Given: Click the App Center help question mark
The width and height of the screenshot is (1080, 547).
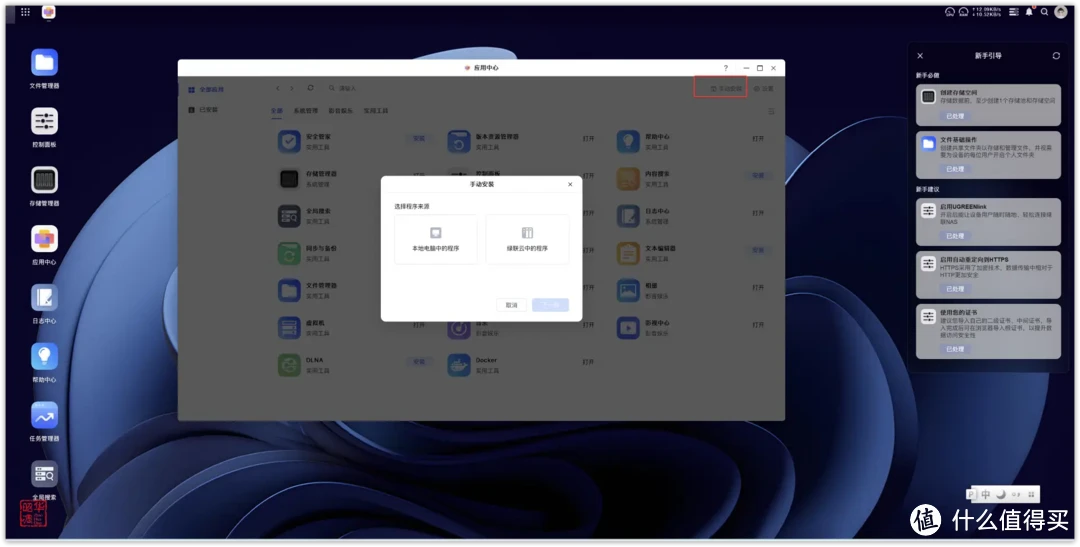Looking at the screenshot, I should pyautogui.click(x=726, y=68).
